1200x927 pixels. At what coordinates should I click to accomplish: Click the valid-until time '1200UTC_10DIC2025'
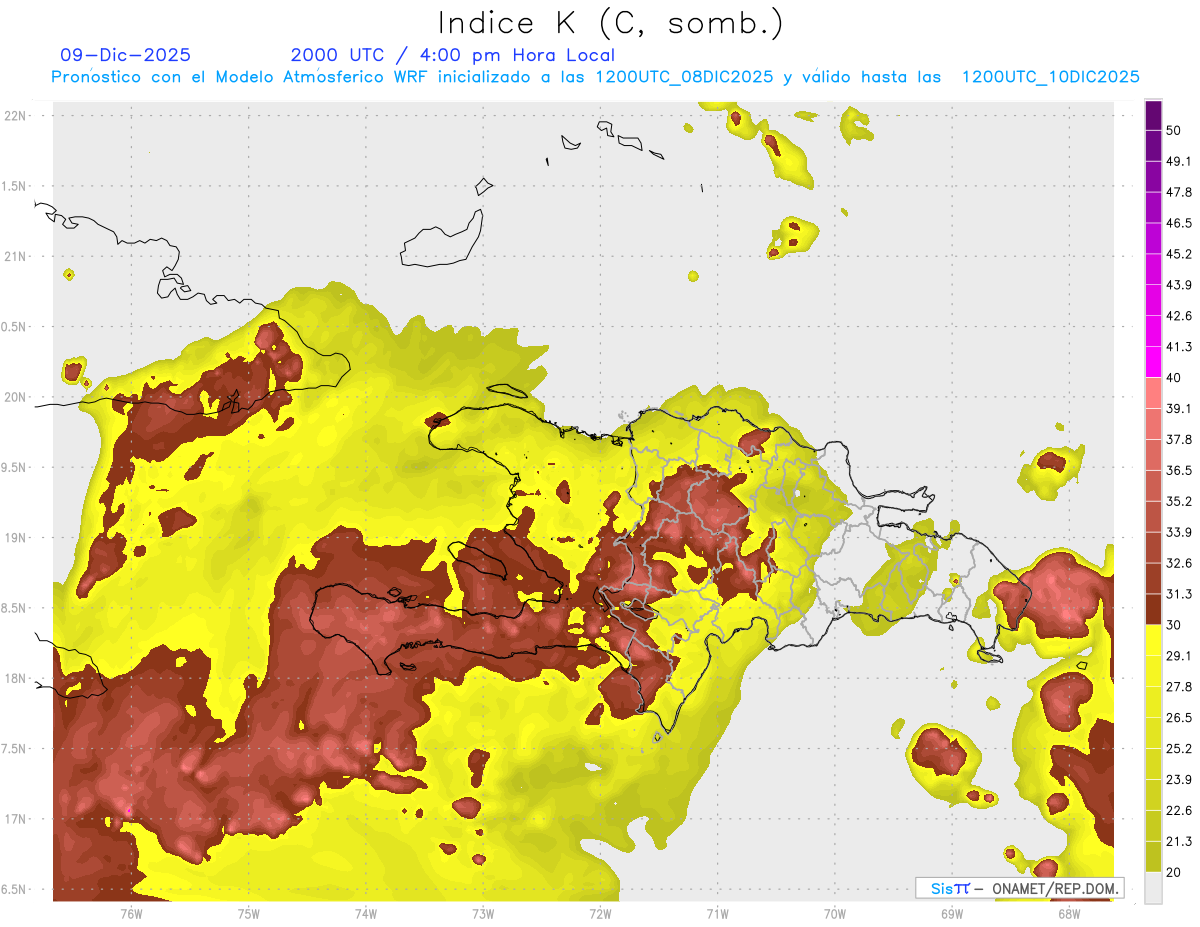[1050, 77]
